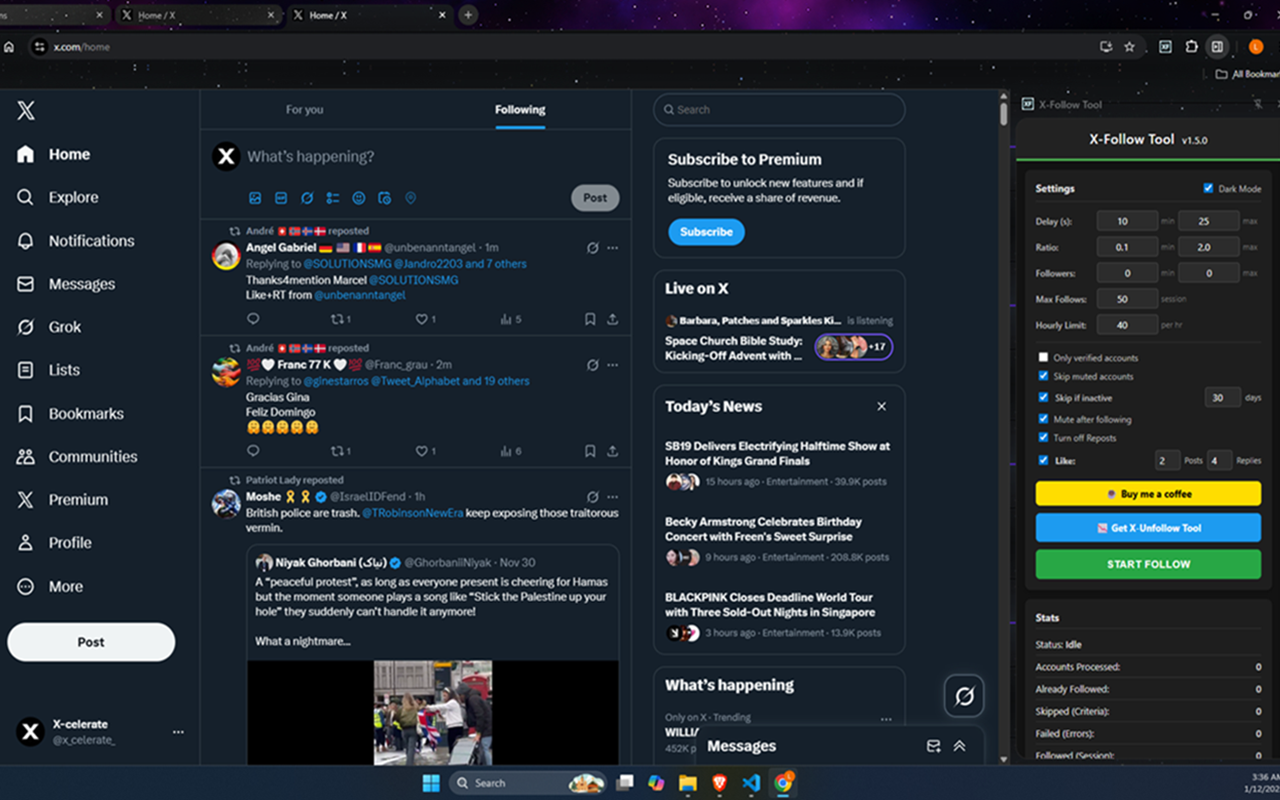The width and height of the screenshot is (1280, 800).
Task: Reply to Franc 77 K's post
Action: tap(253, 451)
